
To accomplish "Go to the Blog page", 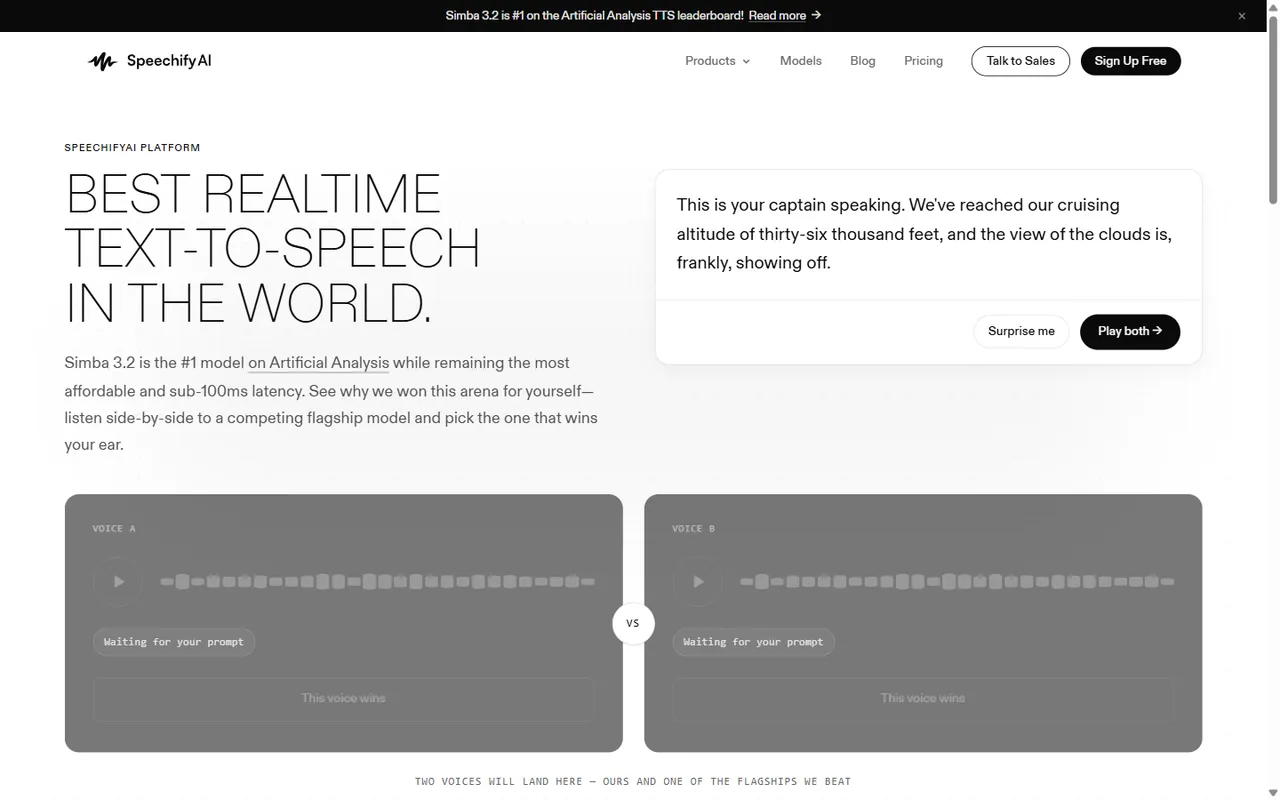I will pos(863,61).
